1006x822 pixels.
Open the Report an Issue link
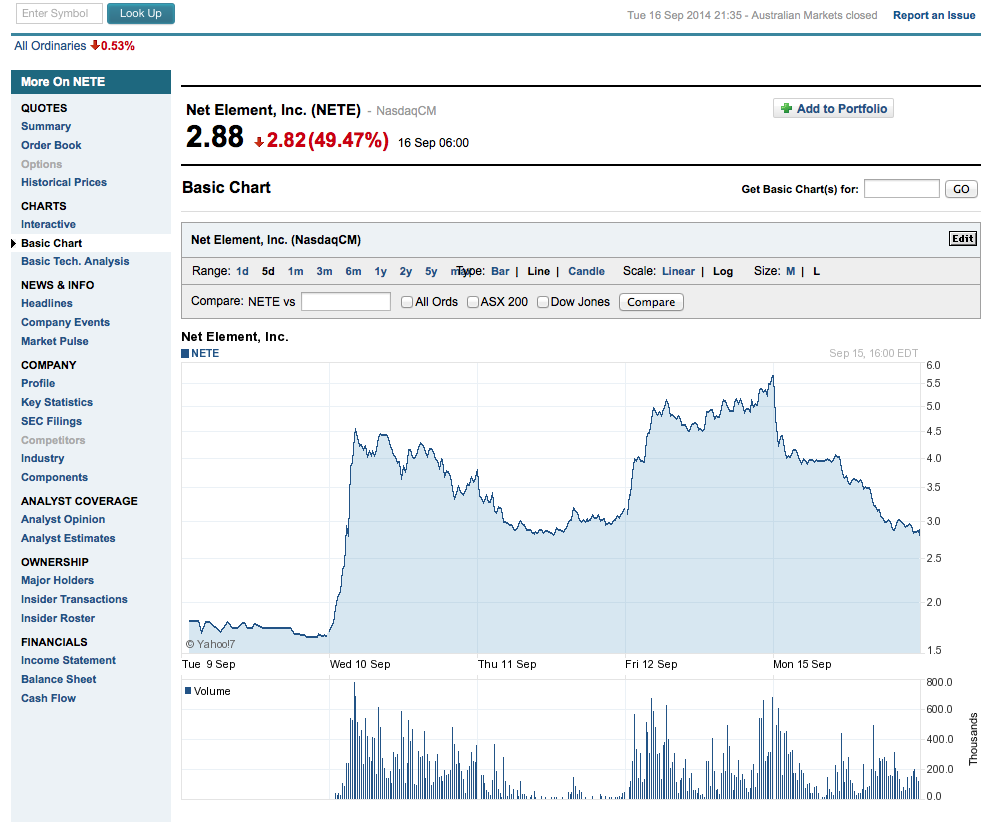(934, 15)
